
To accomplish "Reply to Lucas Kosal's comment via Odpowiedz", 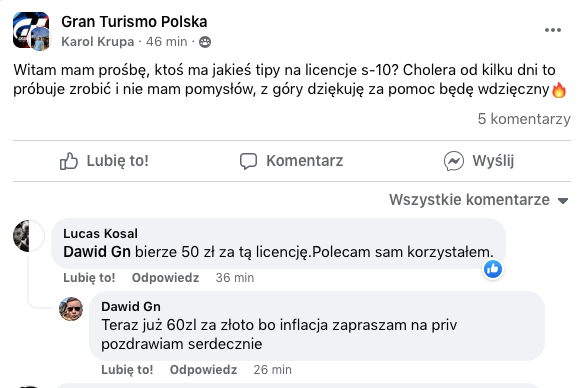I will coord(165,278).
